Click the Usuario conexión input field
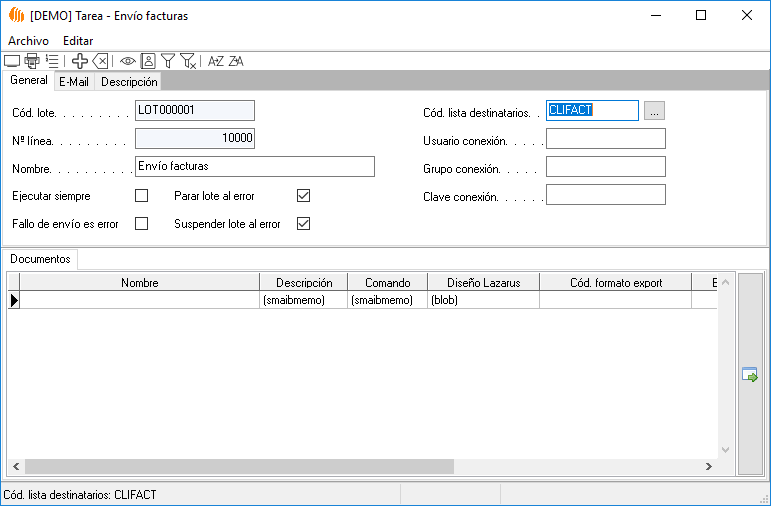The width and height of the screenshot is (771, 506). coord(605,139)
